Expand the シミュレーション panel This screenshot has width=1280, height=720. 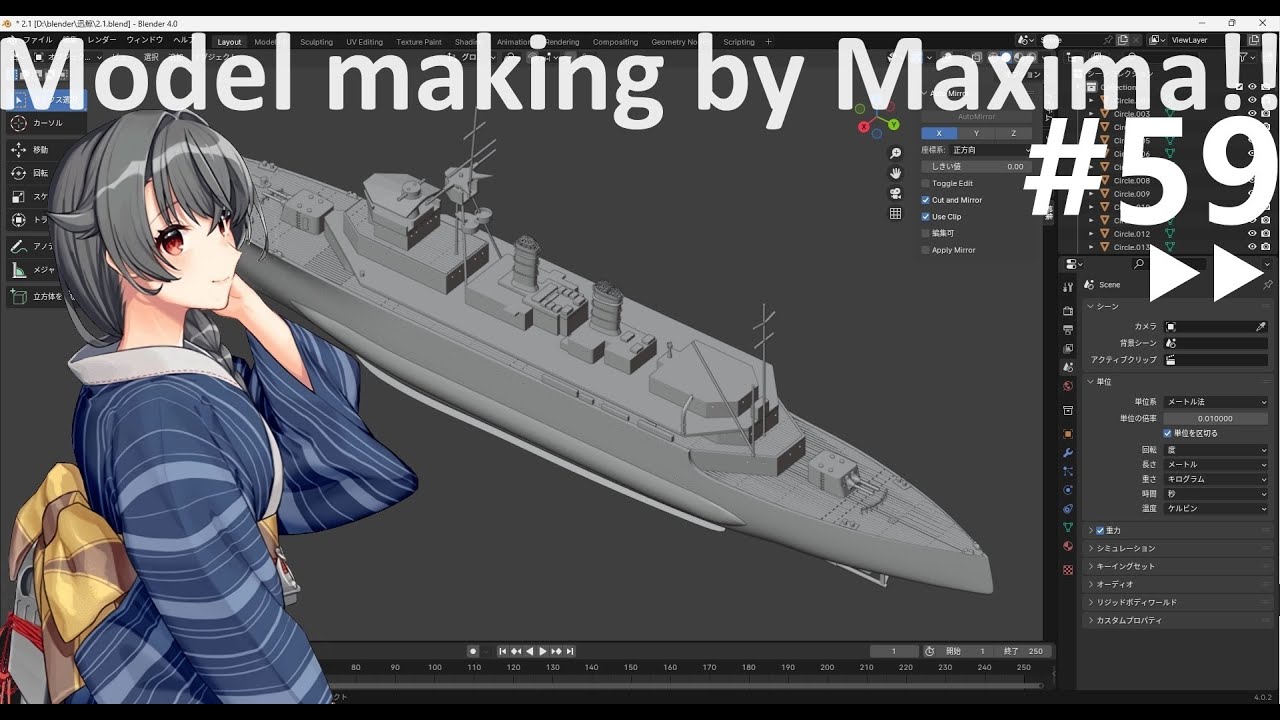[1177, 549]
